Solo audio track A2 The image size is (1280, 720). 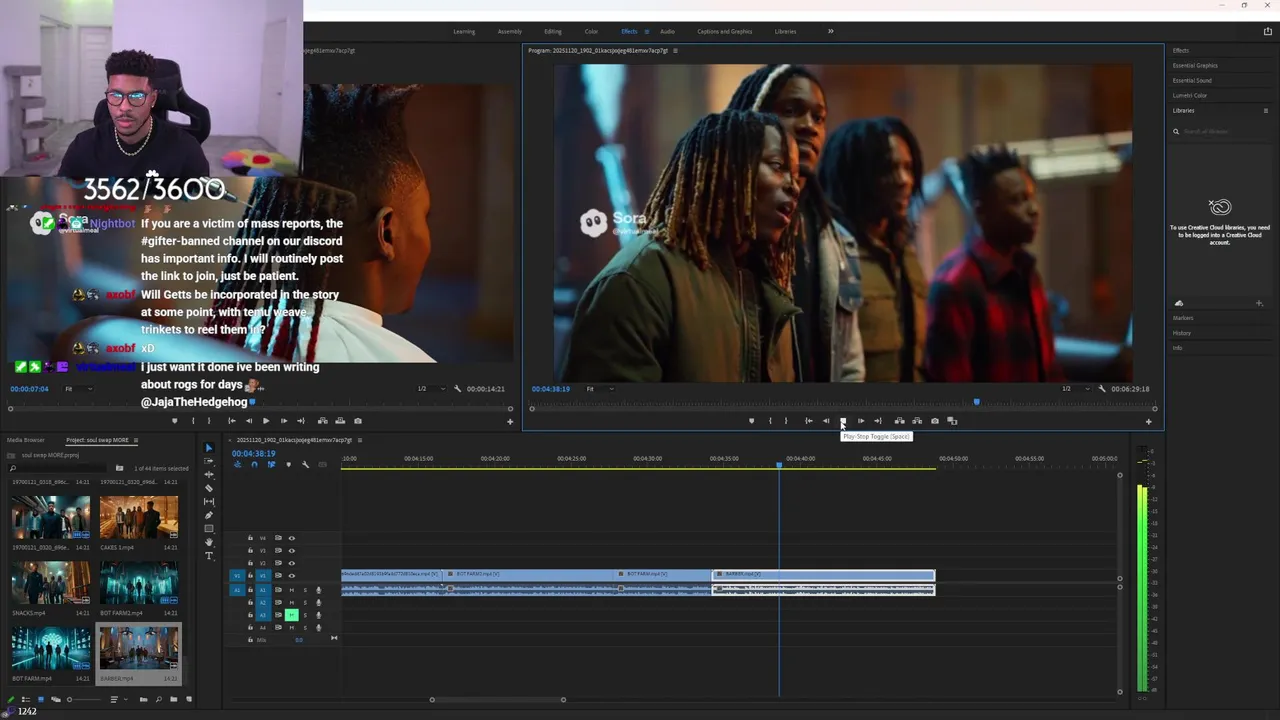point(305,603)
